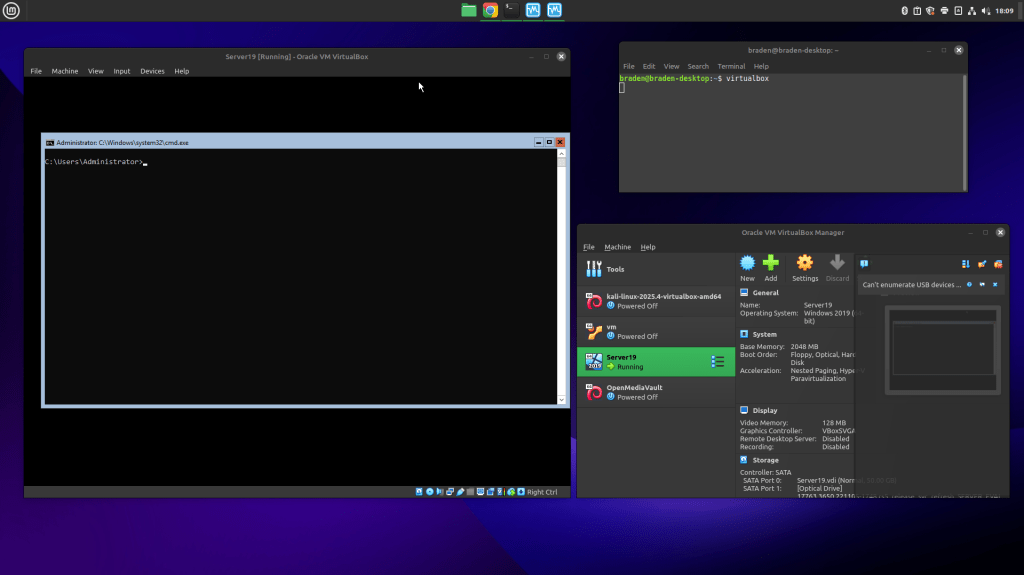Dismiss the USB devices error notification
The image size is (1024, 575).
(x=997, y=284)
